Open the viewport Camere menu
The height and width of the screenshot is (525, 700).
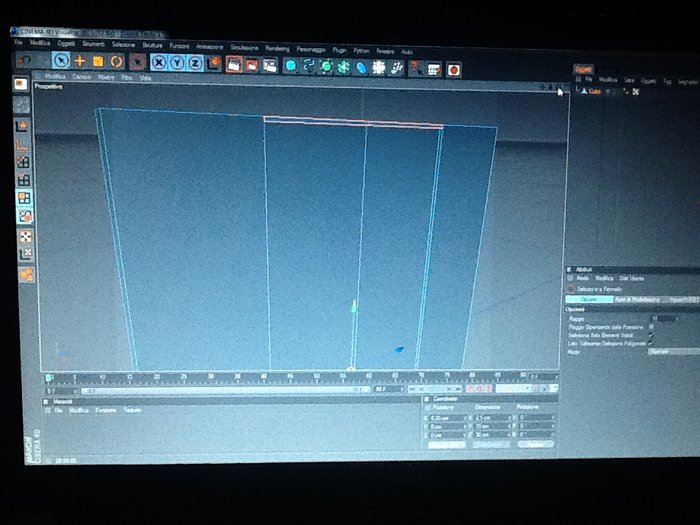pyautogui.click(x=81, y=77)
